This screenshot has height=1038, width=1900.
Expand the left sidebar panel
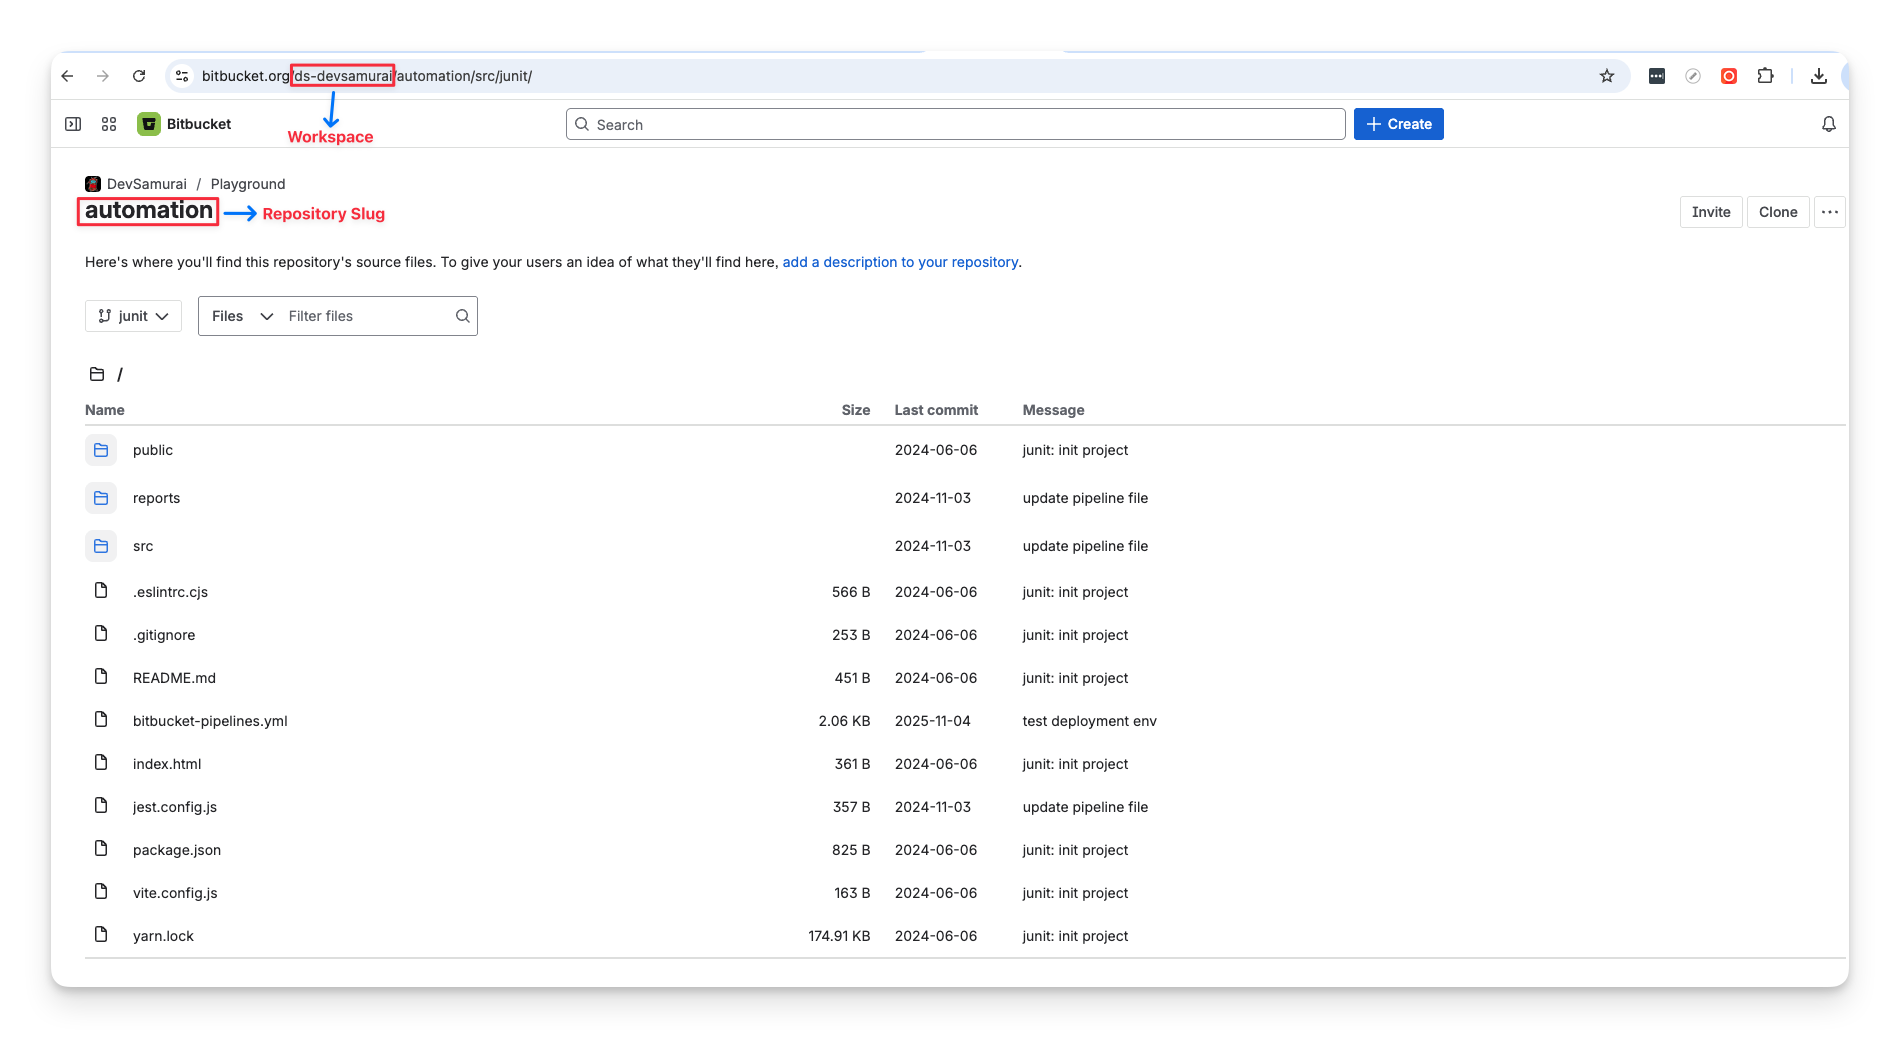(x=72, y=123)
